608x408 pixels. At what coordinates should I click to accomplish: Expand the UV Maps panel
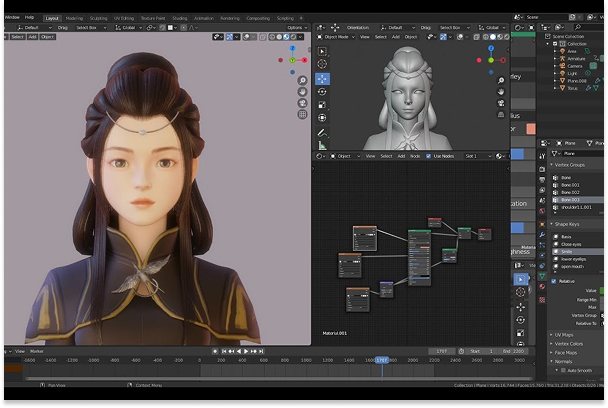click(x=562, y=334)
